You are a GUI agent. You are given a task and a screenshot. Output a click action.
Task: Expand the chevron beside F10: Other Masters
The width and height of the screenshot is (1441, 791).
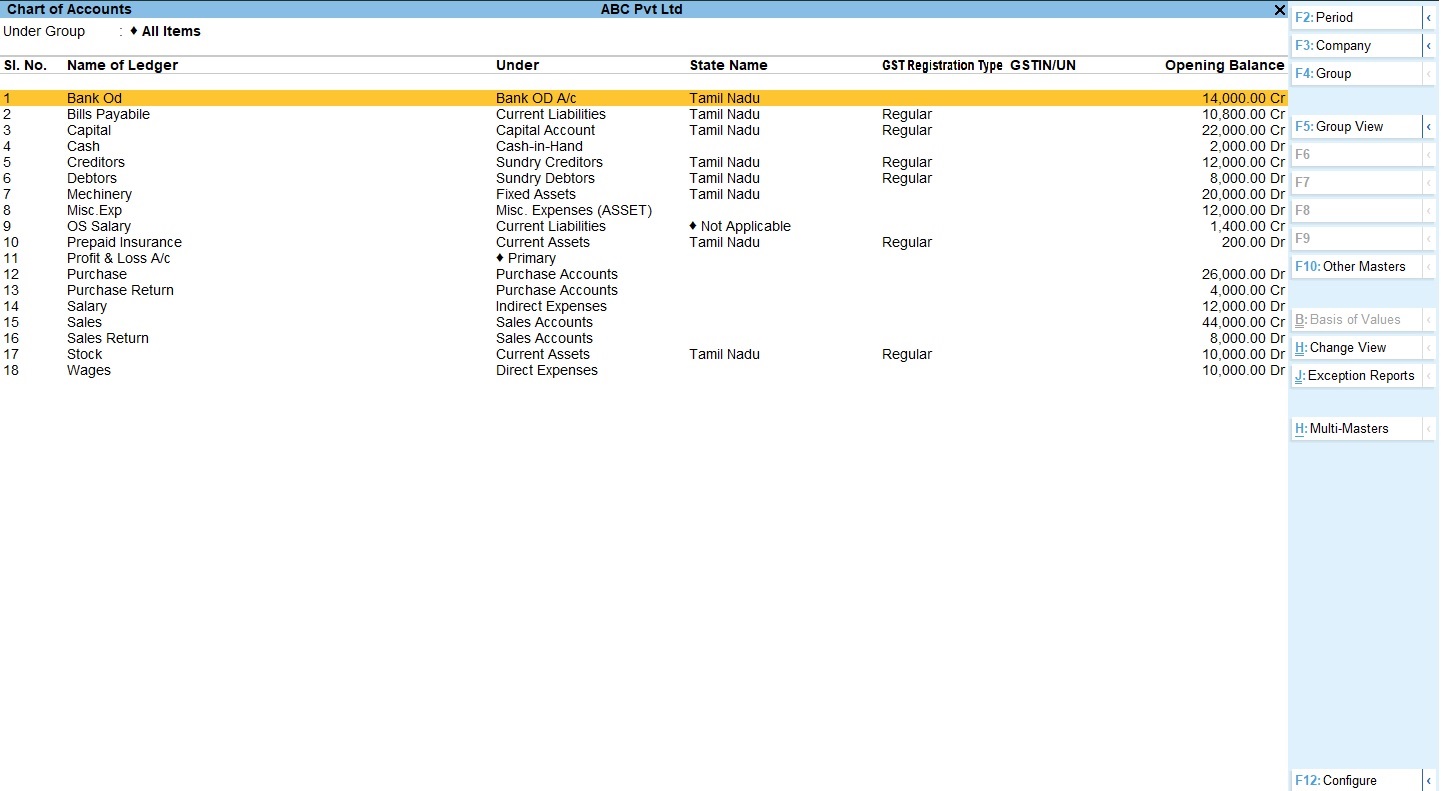1430,266
